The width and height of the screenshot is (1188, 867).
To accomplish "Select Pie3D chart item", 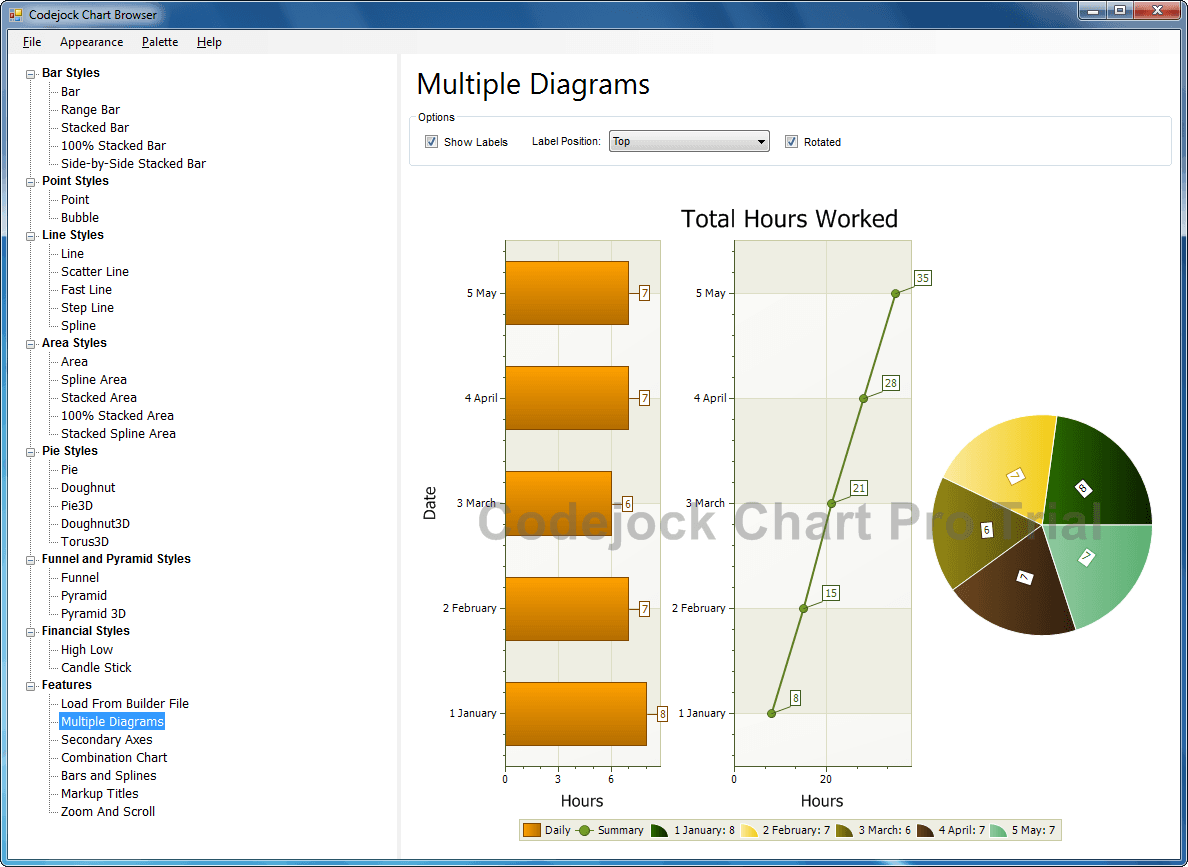I will [x=77, y=505].
